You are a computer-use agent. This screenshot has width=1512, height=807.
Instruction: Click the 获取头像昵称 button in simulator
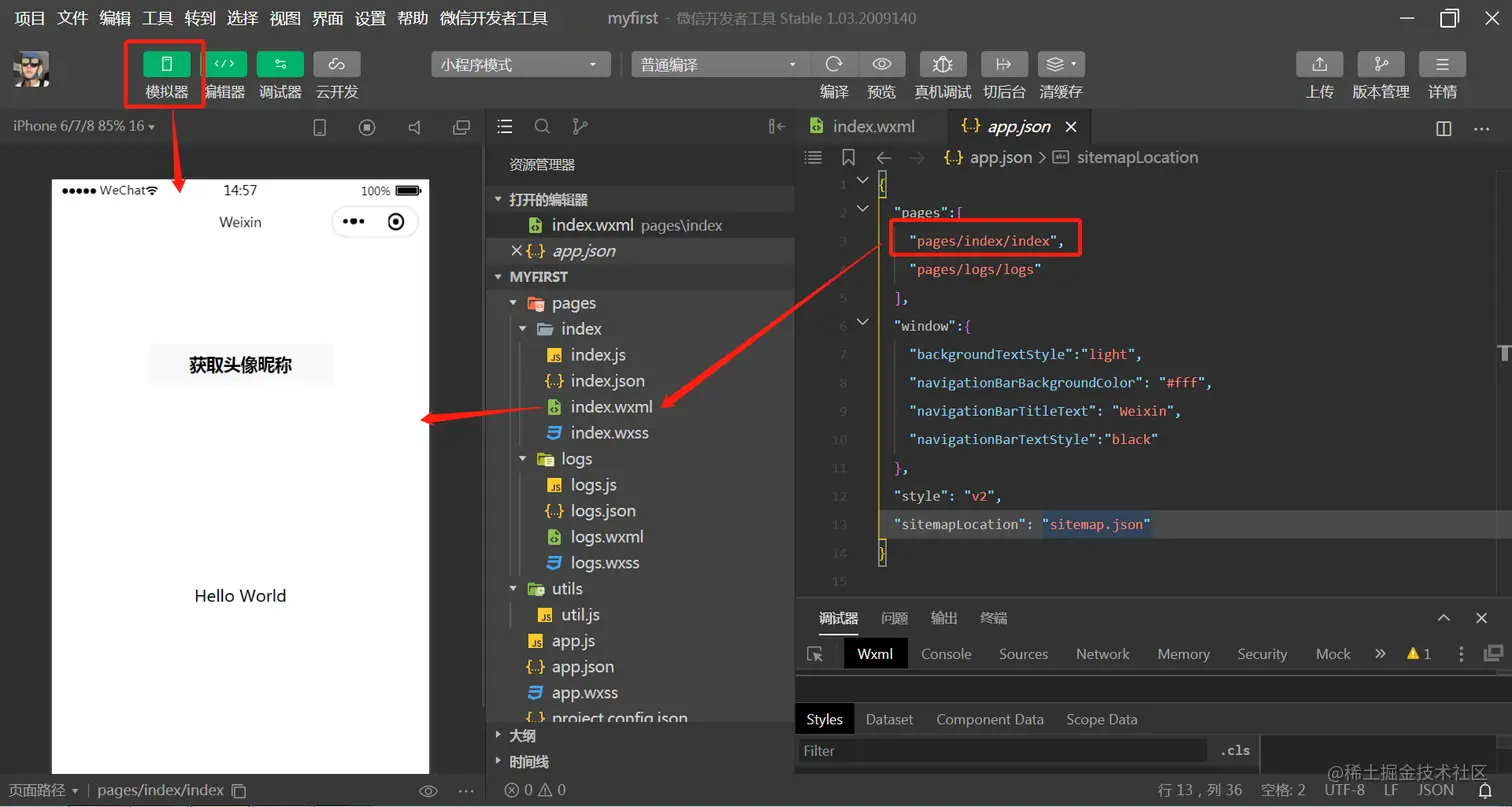click(240, 365)
